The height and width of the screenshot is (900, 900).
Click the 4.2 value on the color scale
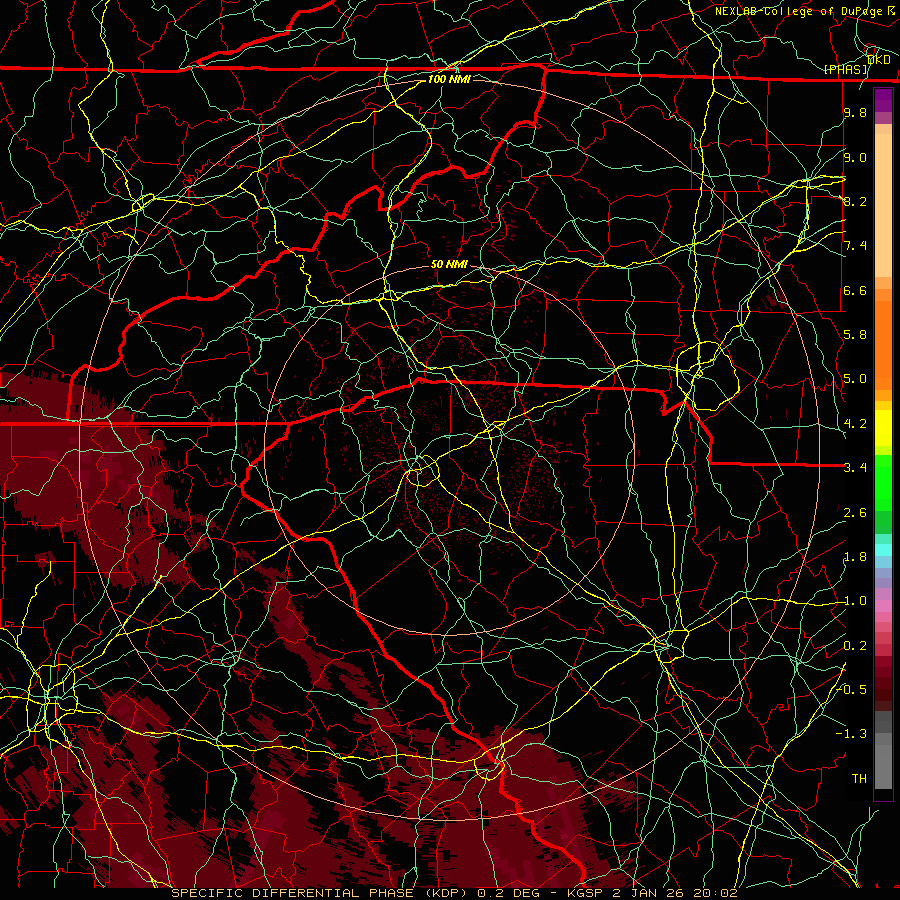click(x=855, y=423)
